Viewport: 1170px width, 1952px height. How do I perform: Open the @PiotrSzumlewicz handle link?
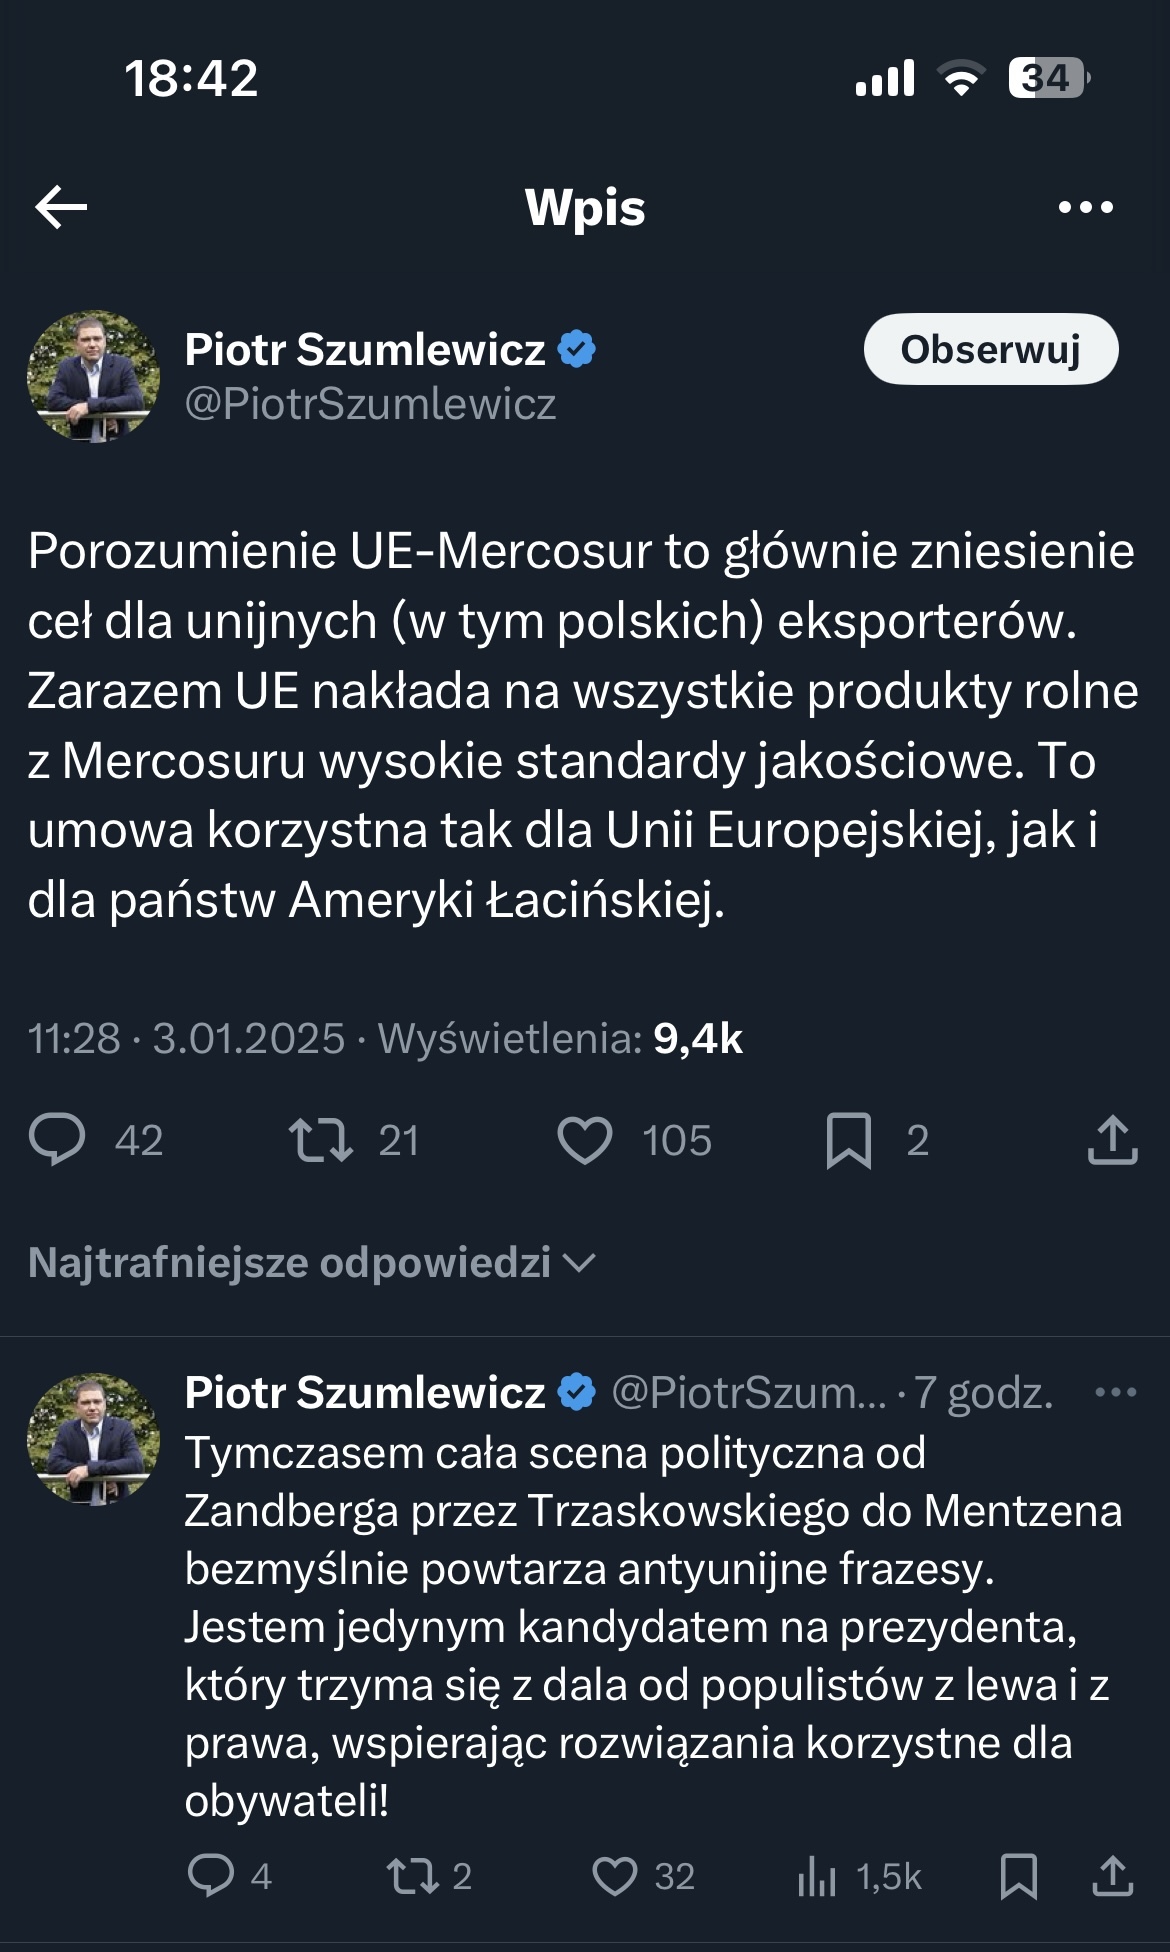coord(370,404)
